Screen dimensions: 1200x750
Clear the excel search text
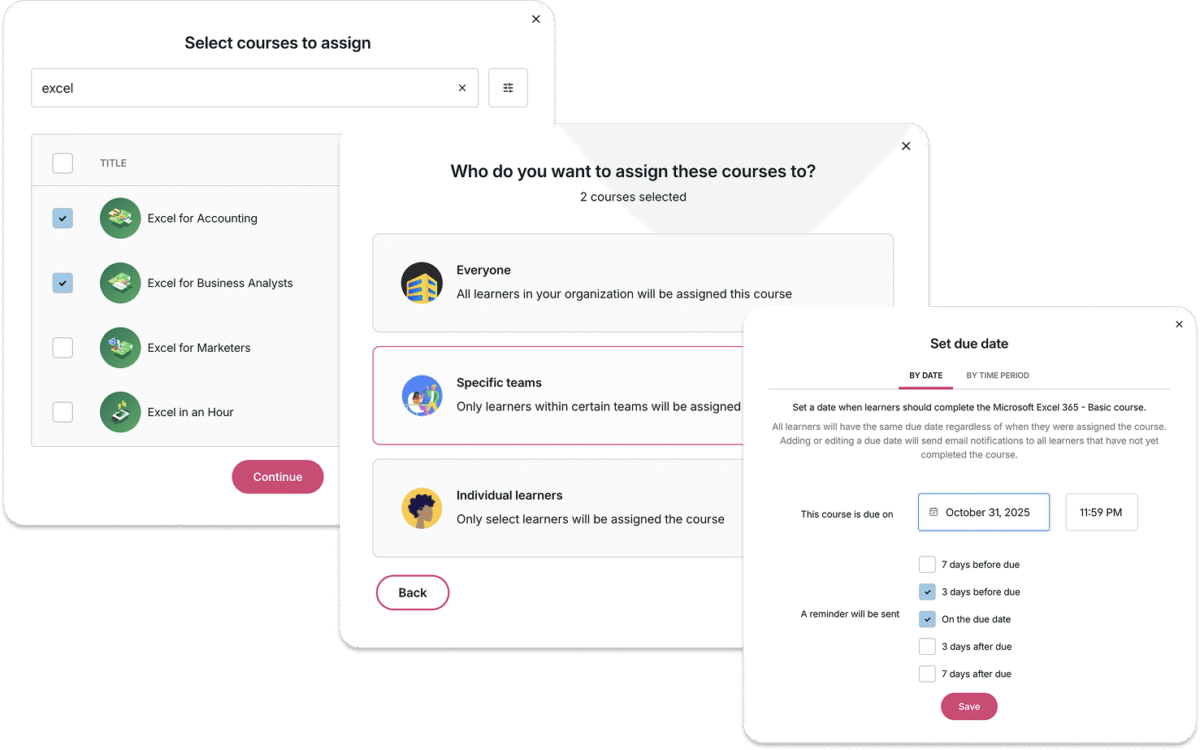462,88
